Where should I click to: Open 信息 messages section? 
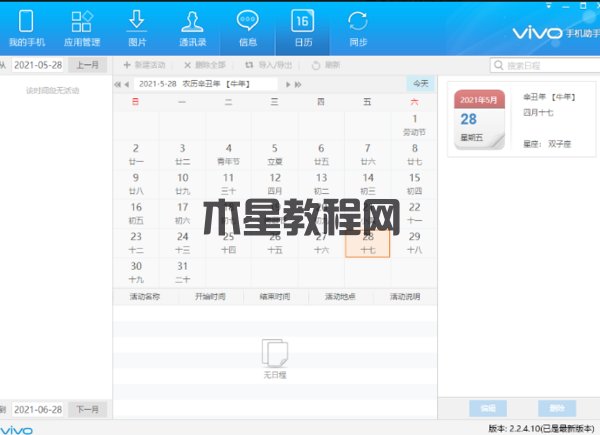(248, 29)
